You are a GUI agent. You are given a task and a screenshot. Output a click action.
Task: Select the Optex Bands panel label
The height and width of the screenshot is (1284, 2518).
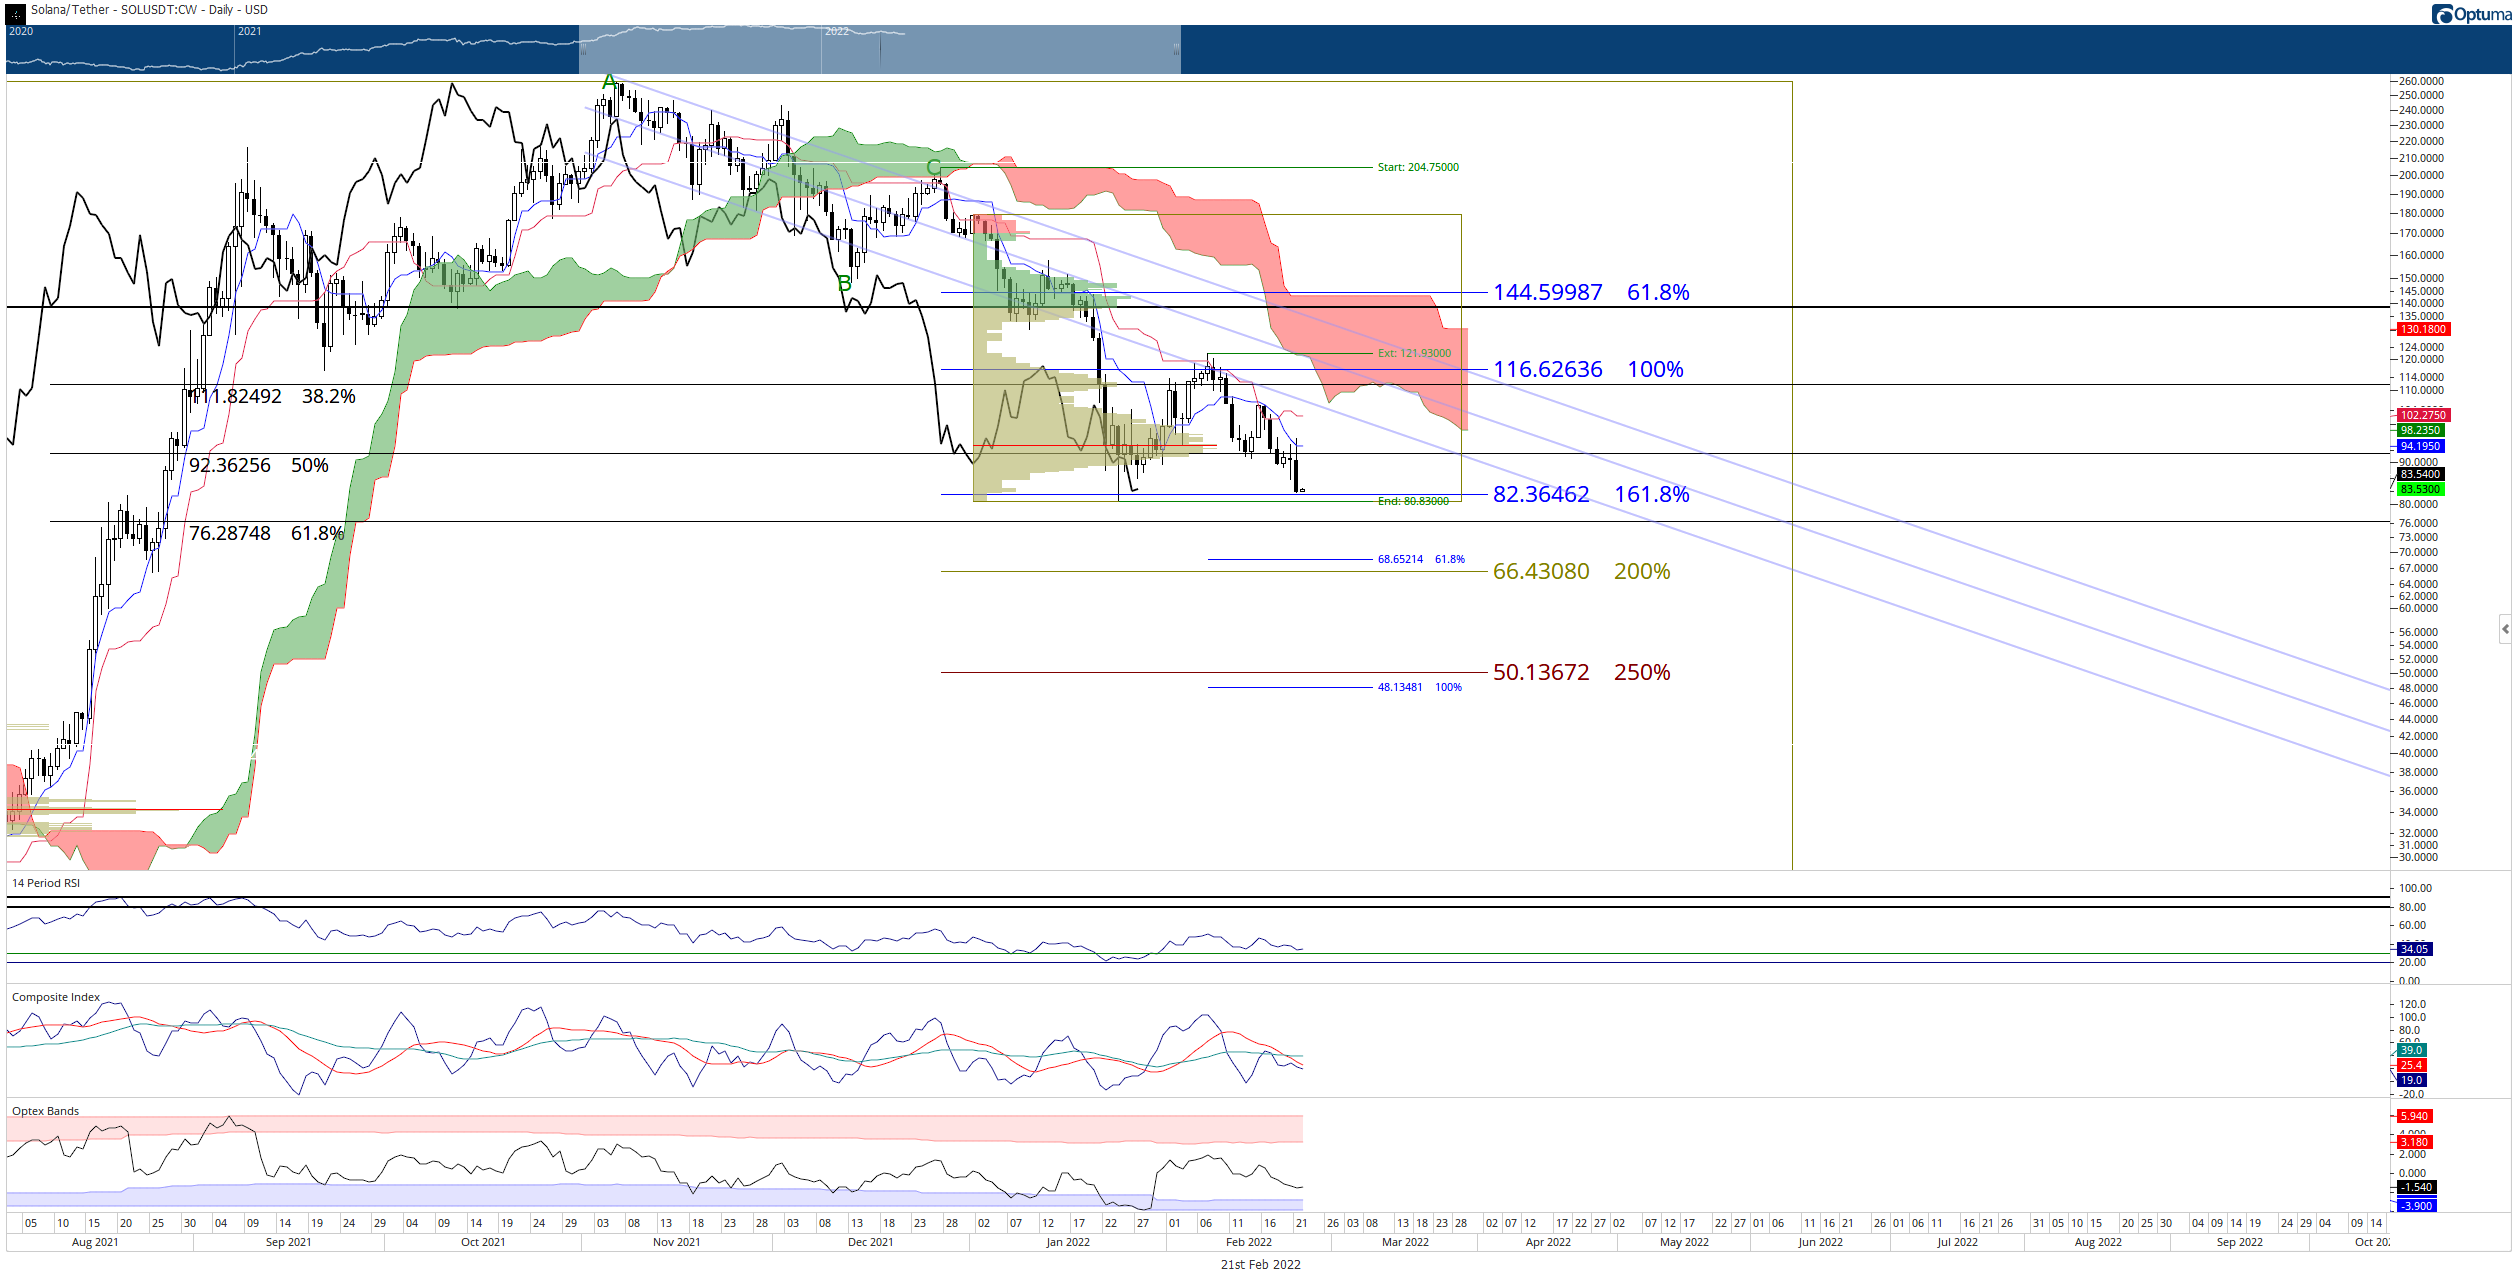[45, 1111]
